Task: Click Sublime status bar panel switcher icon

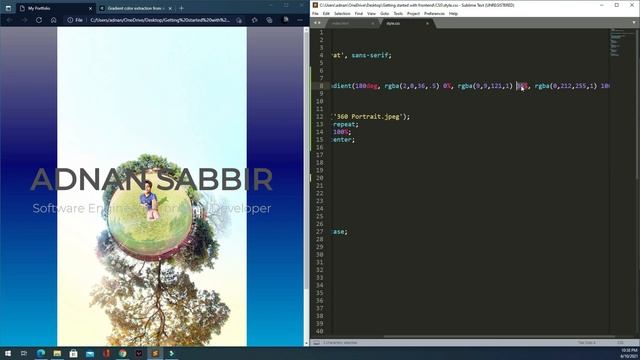Action: [x=316, y=343]
